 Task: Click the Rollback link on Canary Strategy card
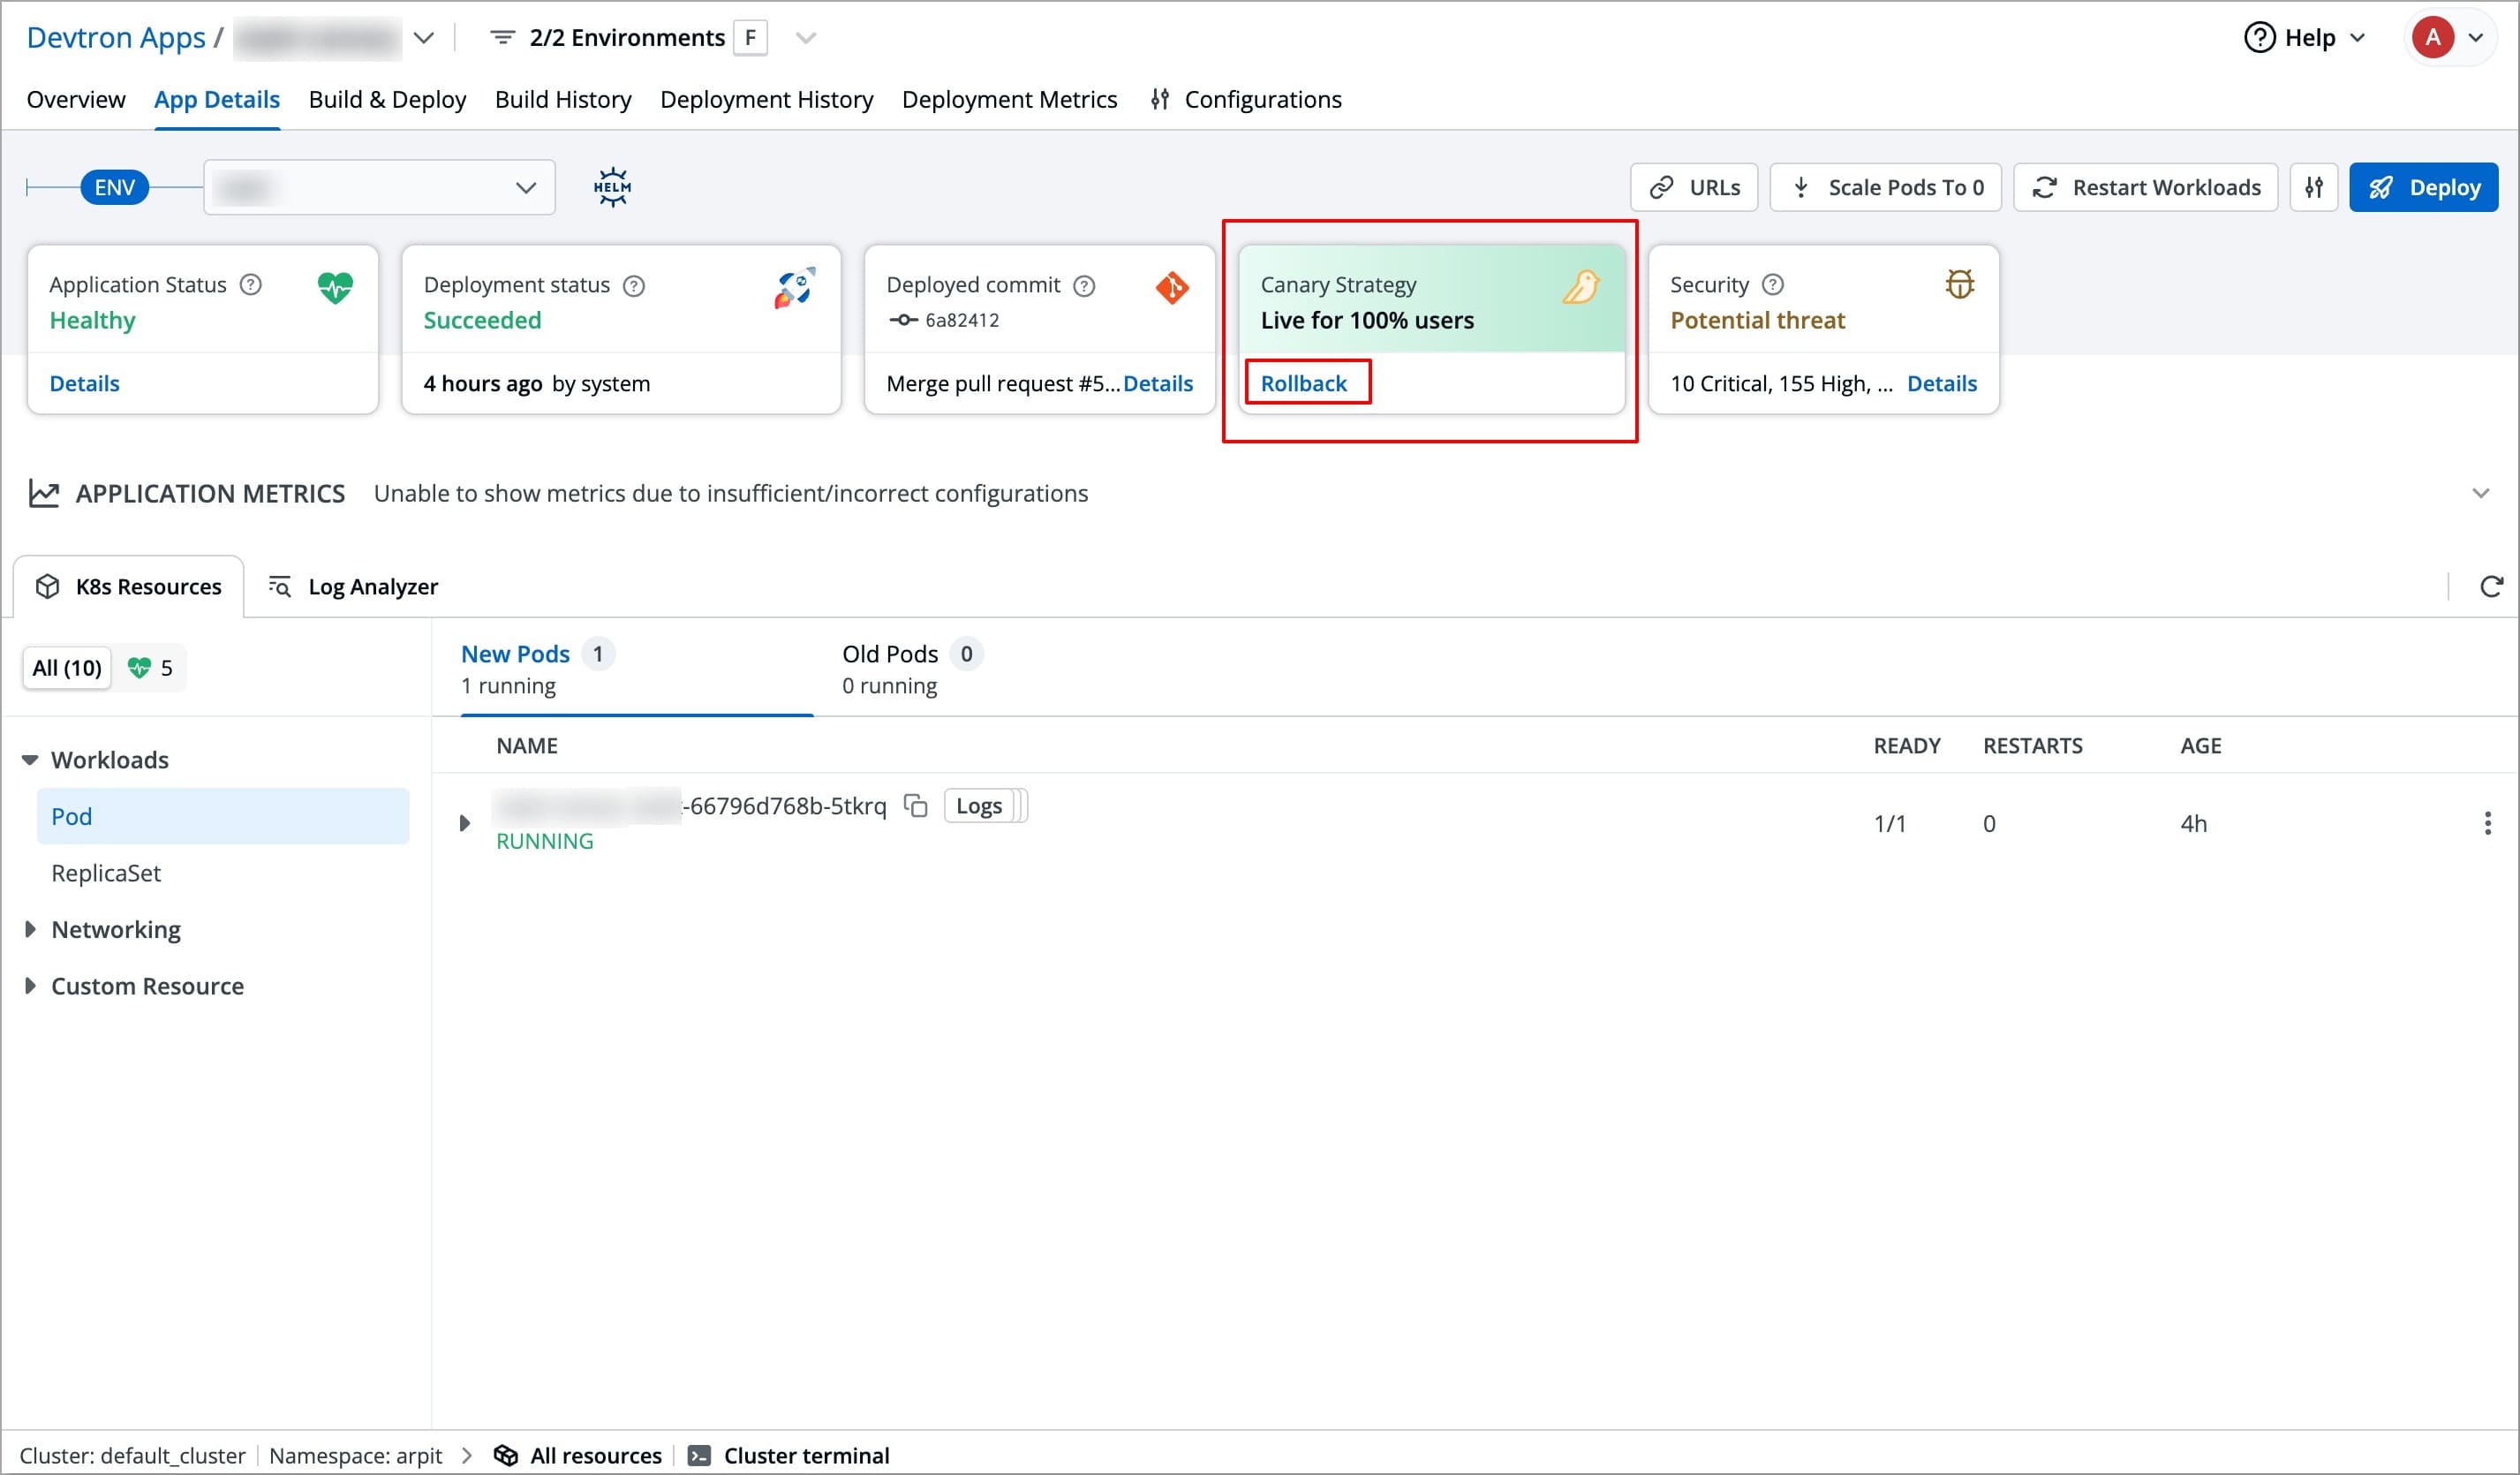(x=1307, y=382)
